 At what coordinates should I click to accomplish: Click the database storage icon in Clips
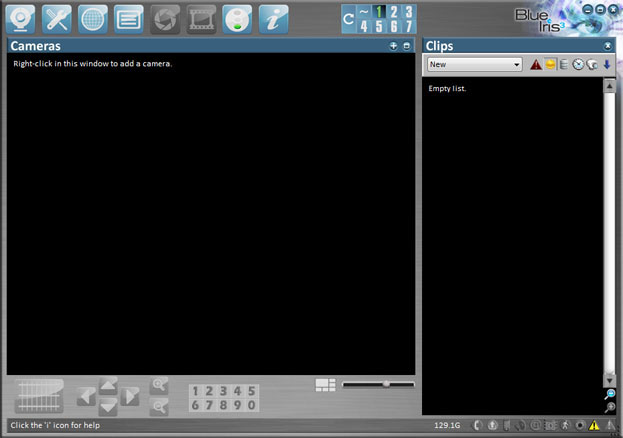point(564,64)
